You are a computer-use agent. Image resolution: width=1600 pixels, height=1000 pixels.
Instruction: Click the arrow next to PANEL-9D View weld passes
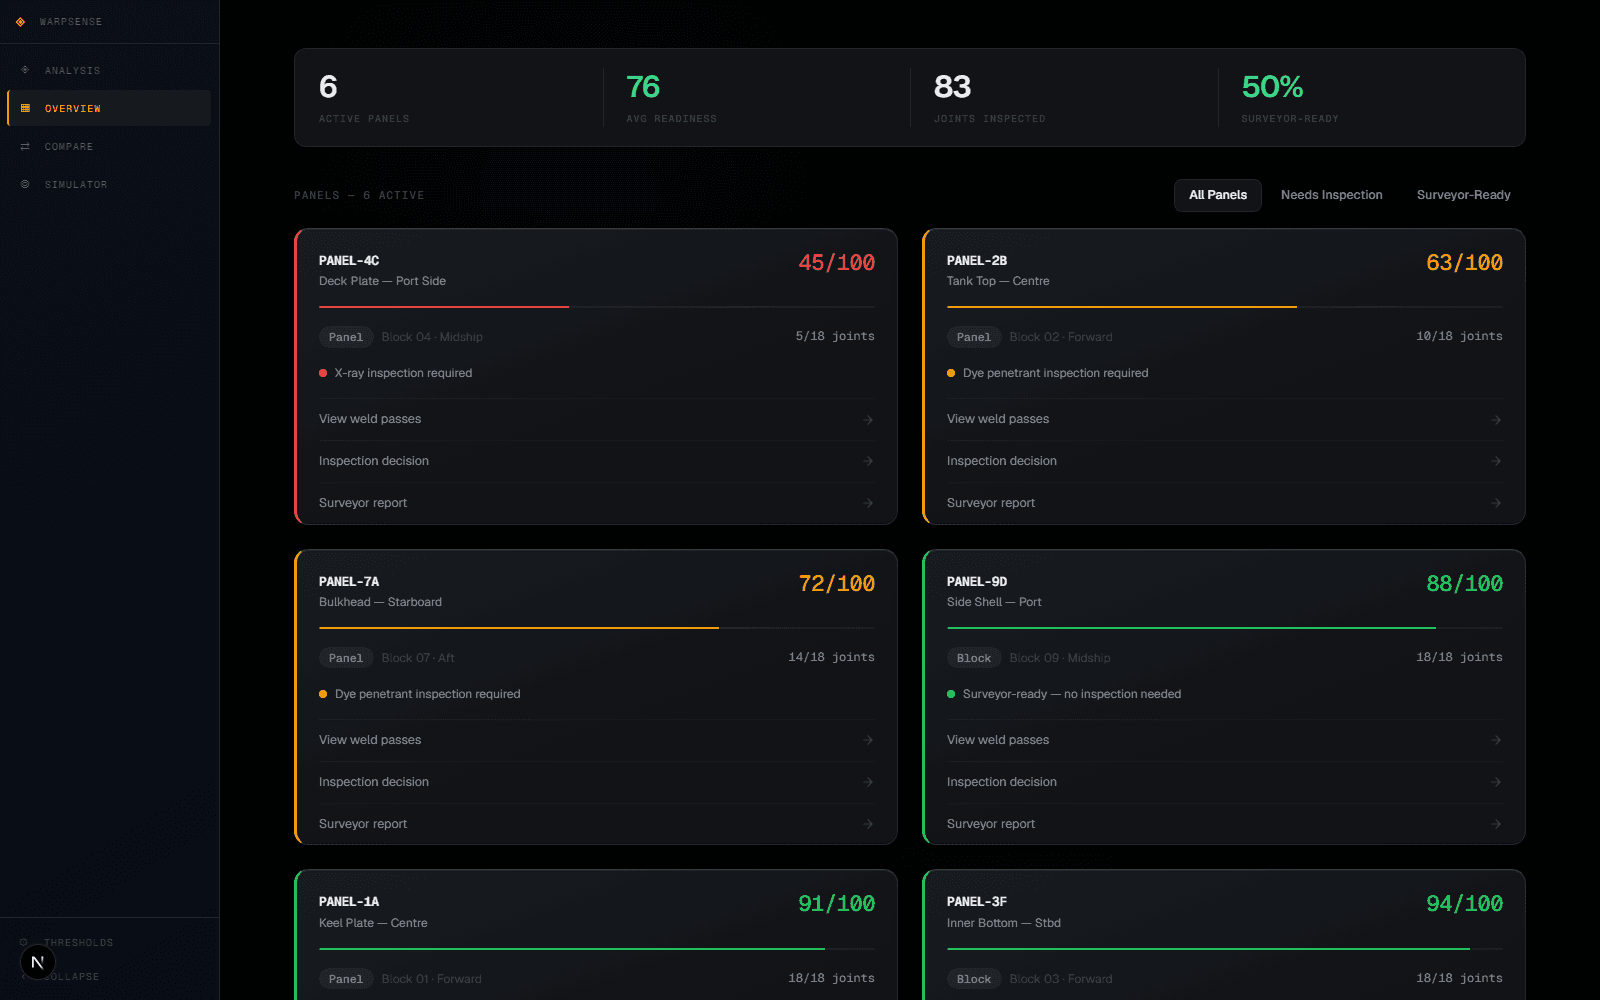[x=1496, y=740]
